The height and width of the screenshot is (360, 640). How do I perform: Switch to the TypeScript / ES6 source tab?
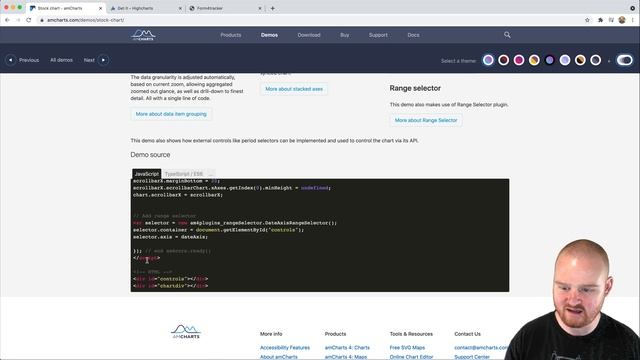pyautogui.click(x=184, y=174)
